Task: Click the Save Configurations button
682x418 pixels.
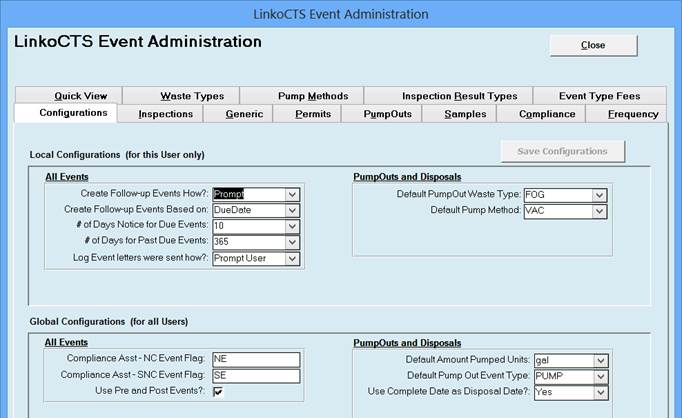Action: click(x=562, y=151)
